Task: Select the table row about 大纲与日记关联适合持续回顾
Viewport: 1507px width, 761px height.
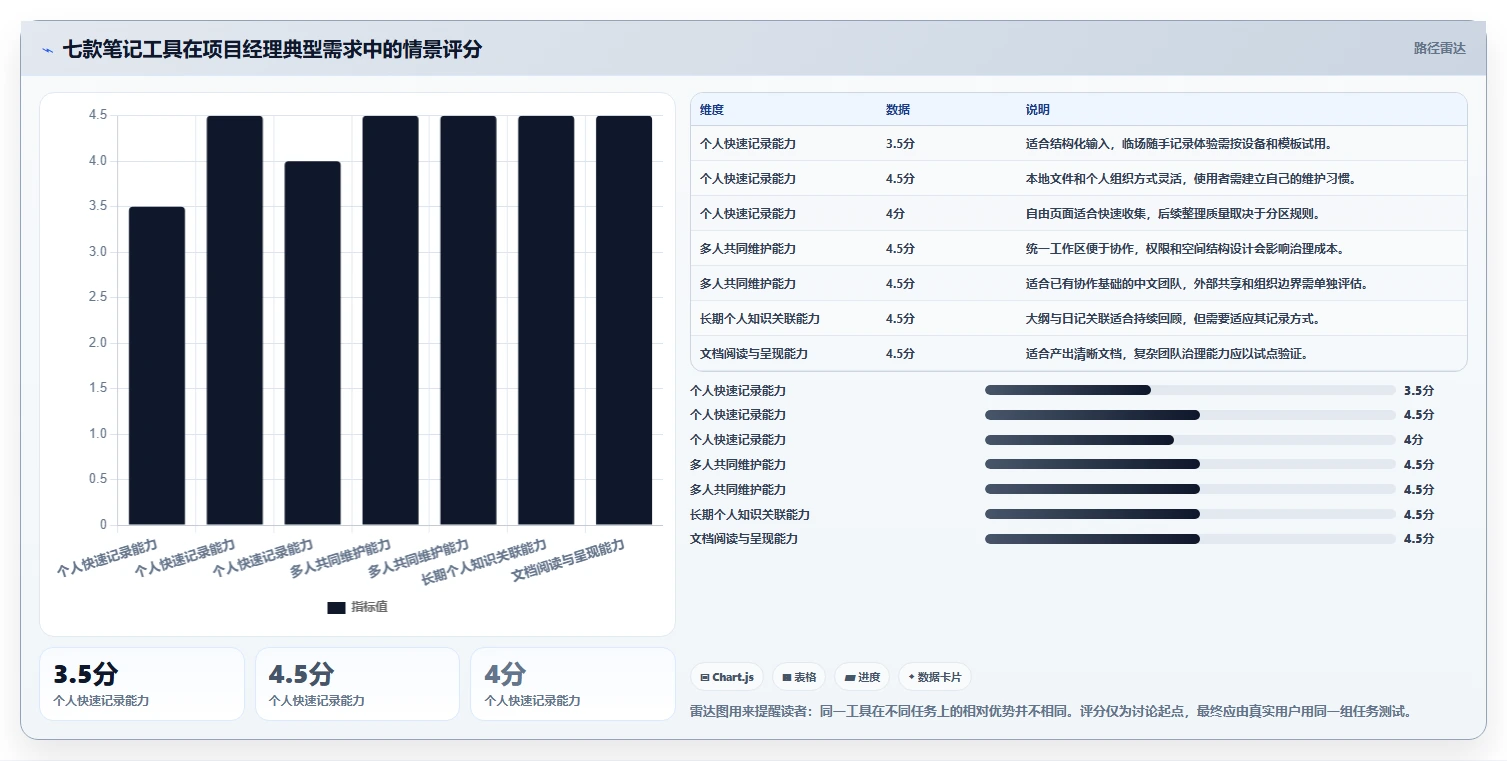Action: [x=1079, y=319]
